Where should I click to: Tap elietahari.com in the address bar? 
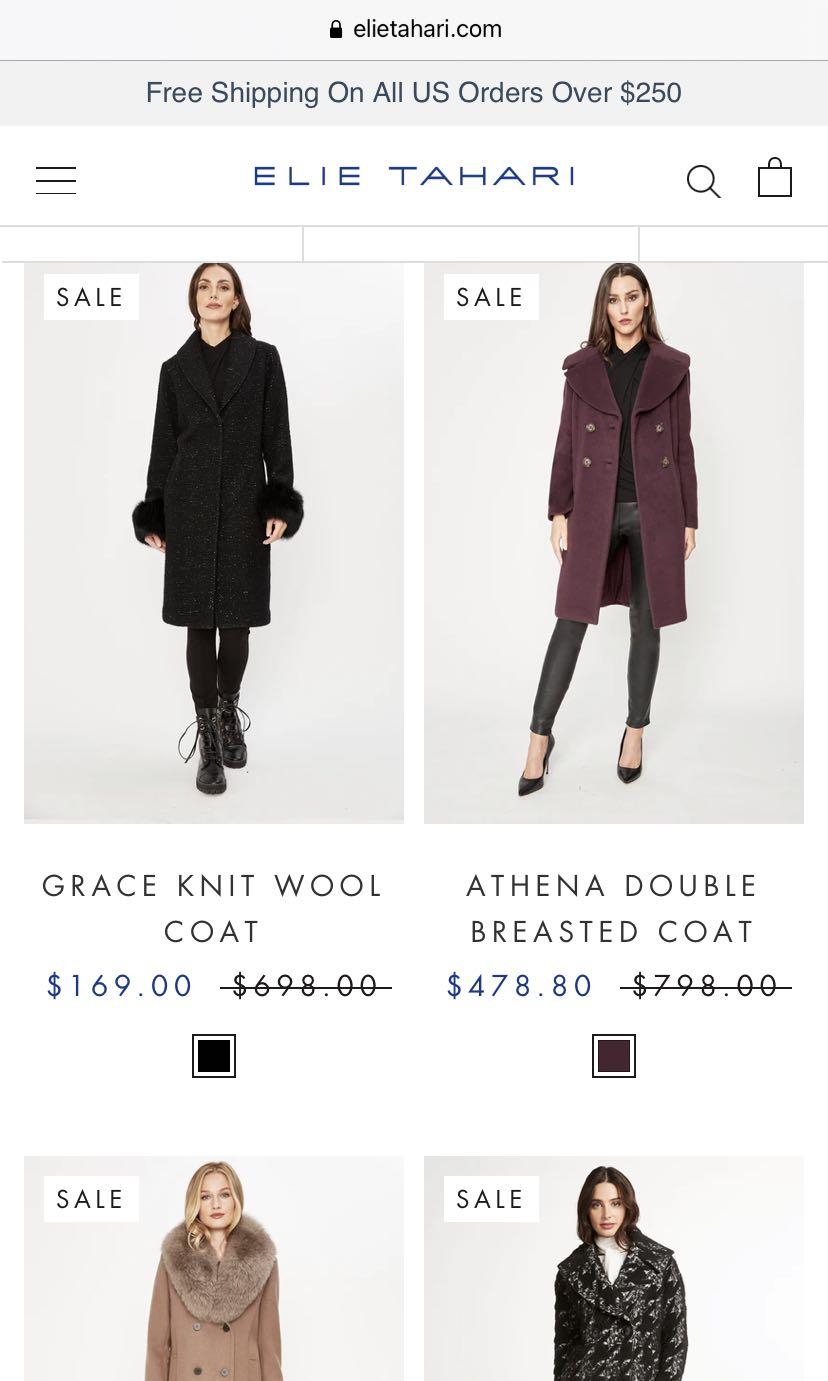click(x=427, y=29)
